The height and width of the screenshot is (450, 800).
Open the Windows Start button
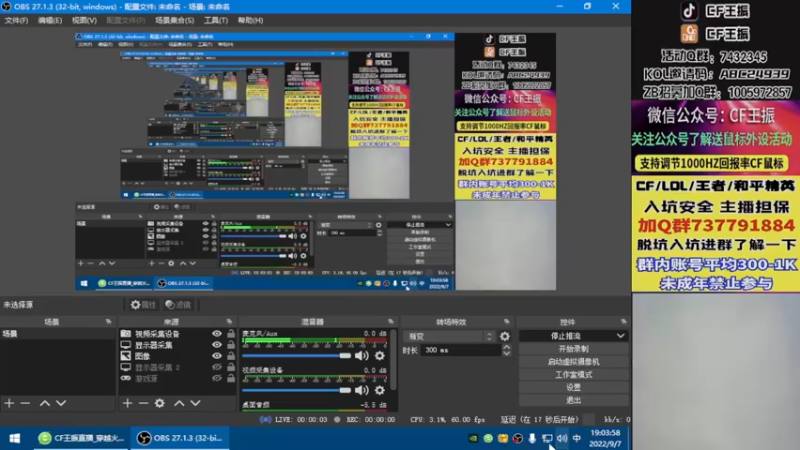(14, 438)
